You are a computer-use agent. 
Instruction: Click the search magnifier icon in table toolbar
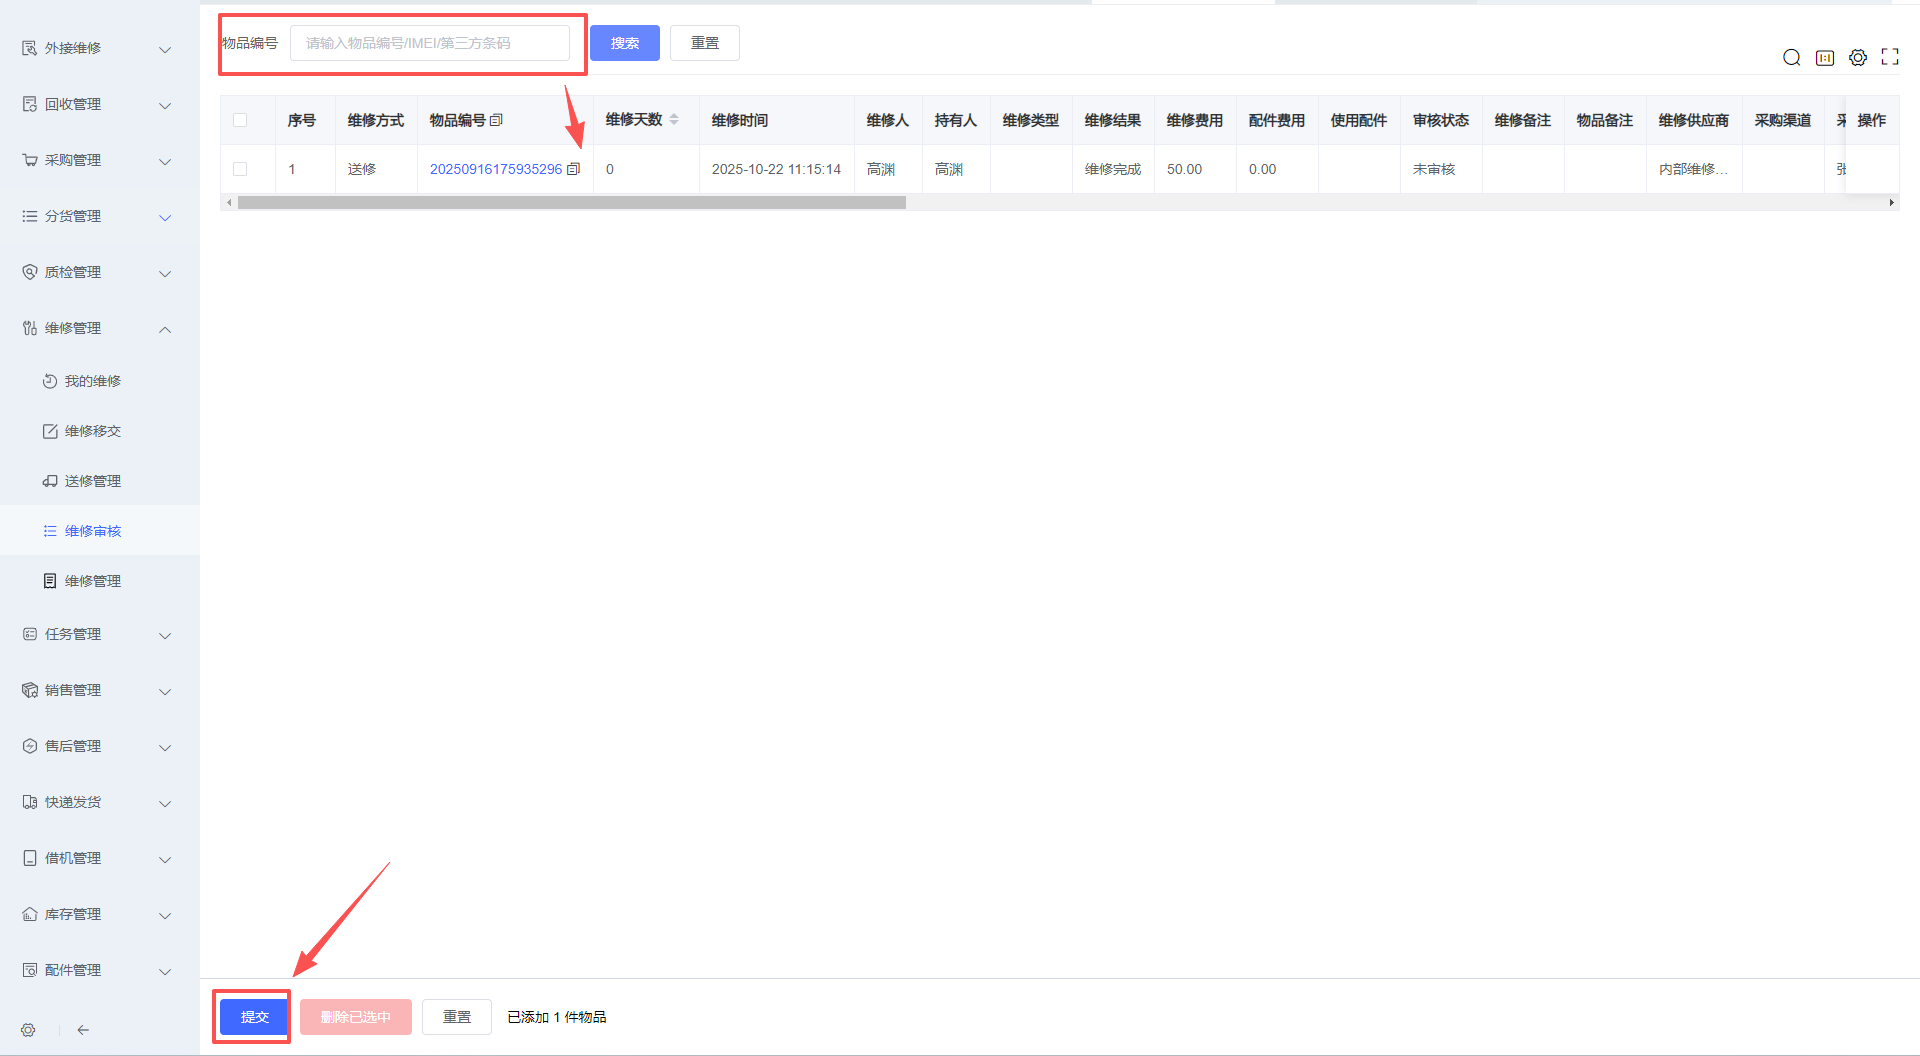pos(1791,58)
